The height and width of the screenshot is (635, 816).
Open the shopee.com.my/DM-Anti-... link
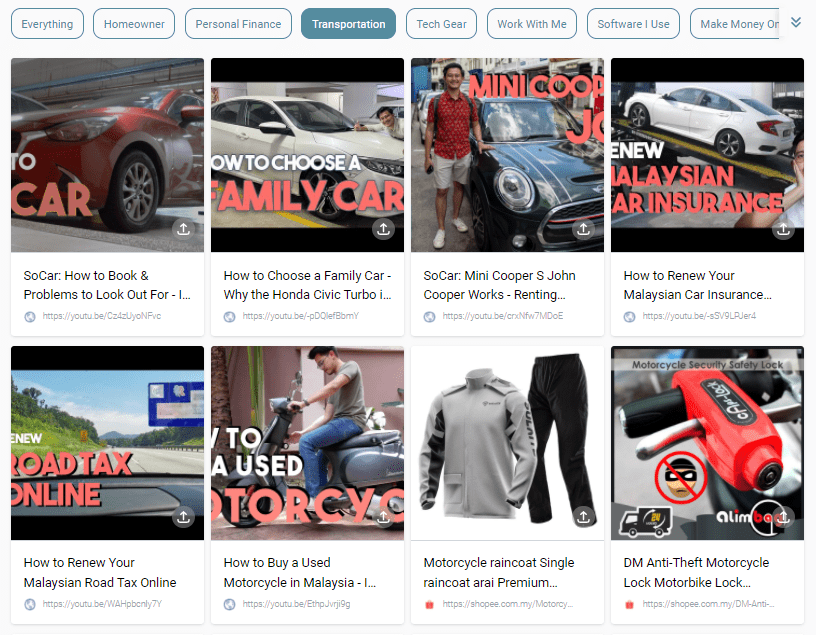click(708, 604)
